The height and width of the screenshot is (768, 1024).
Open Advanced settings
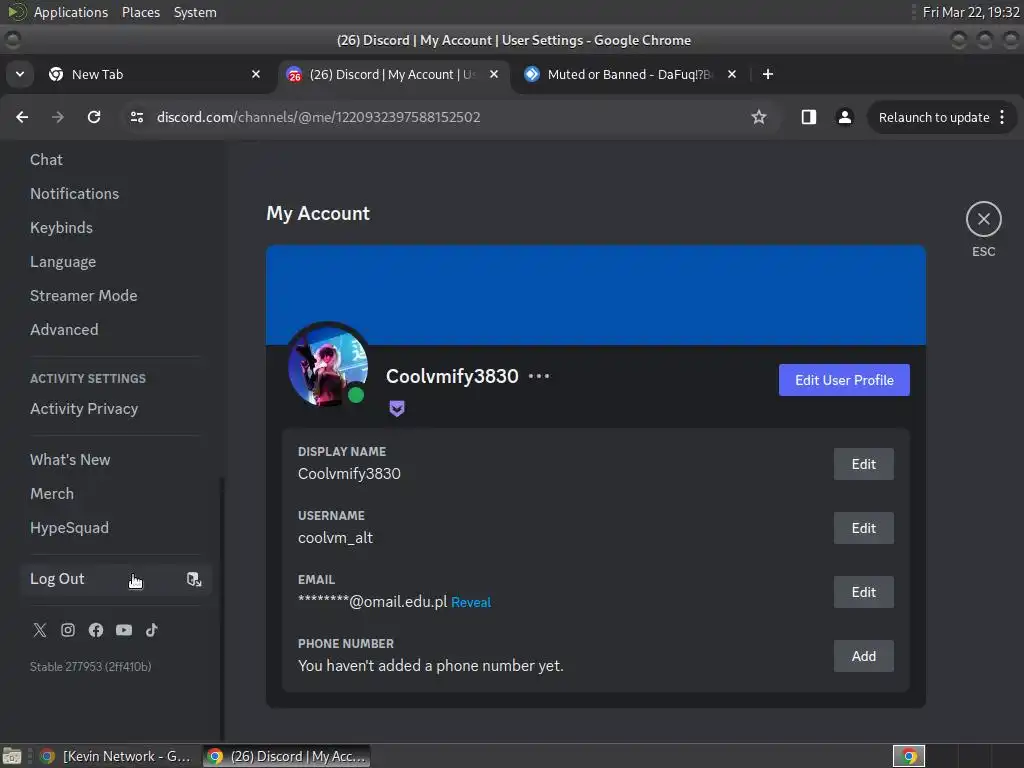tap(116, 330)
